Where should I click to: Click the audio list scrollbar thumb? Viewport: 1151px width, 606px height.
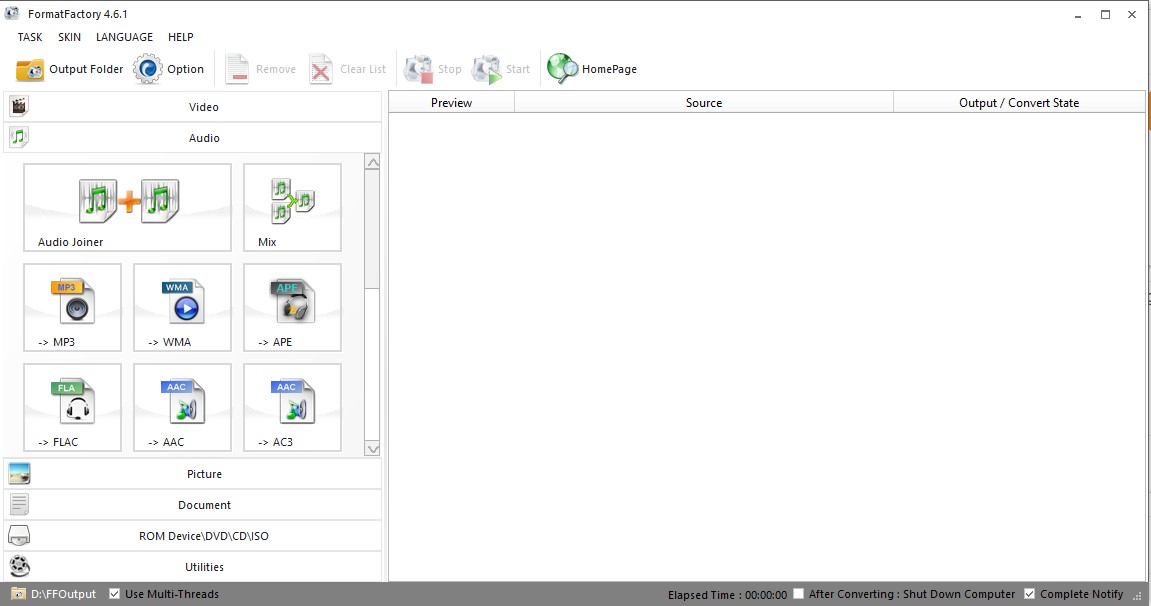(x=372, y=230)
